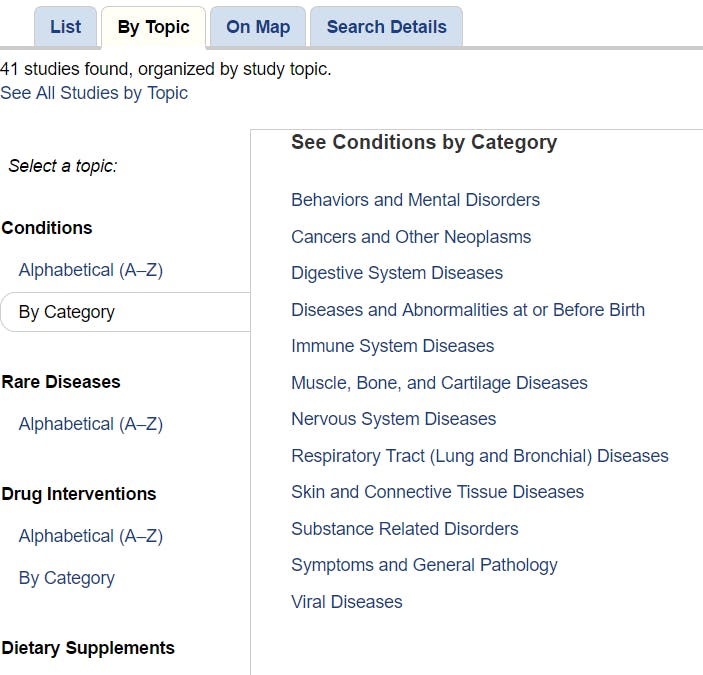
Task: Choose Alphabetical (A–Z) under Rare Diseases
Action: 90,424
